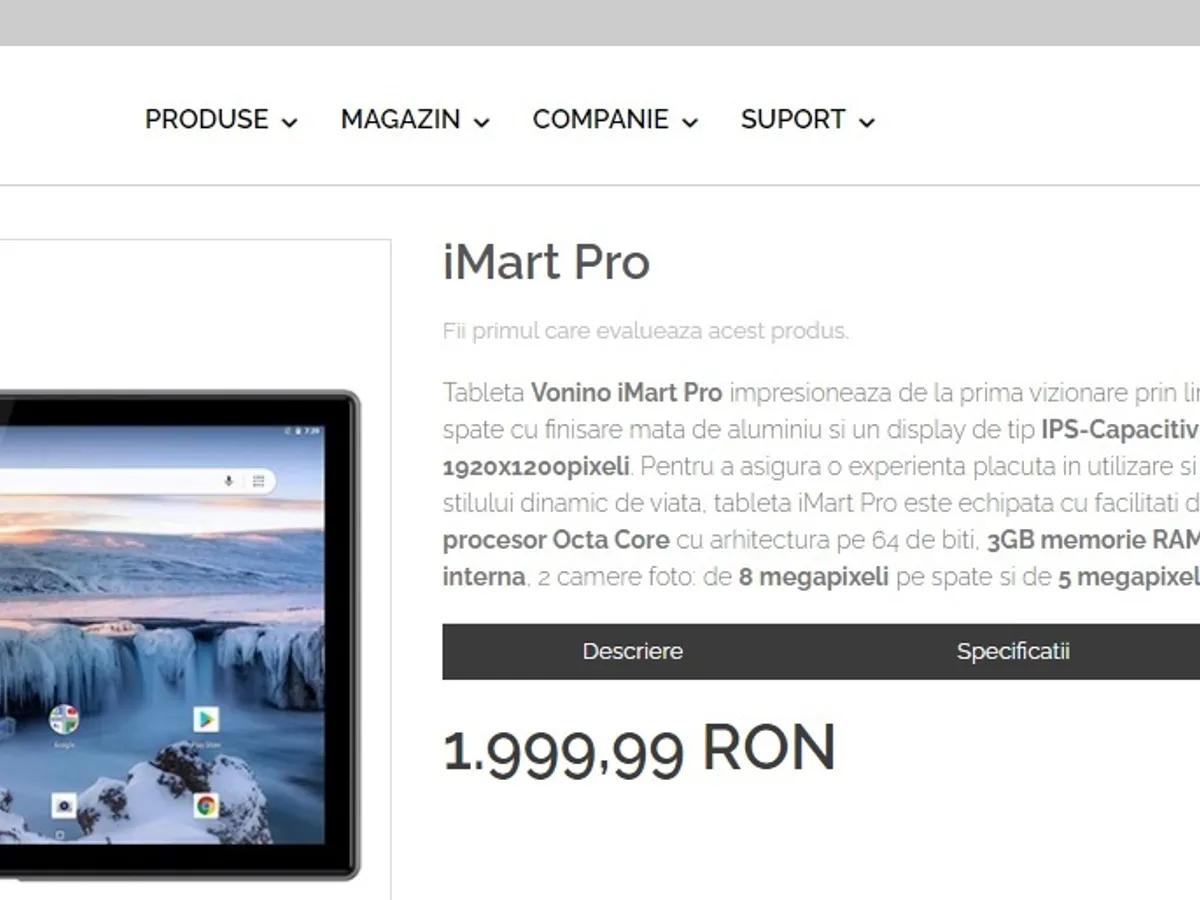Open the SUPORT menu

point(808,120)
